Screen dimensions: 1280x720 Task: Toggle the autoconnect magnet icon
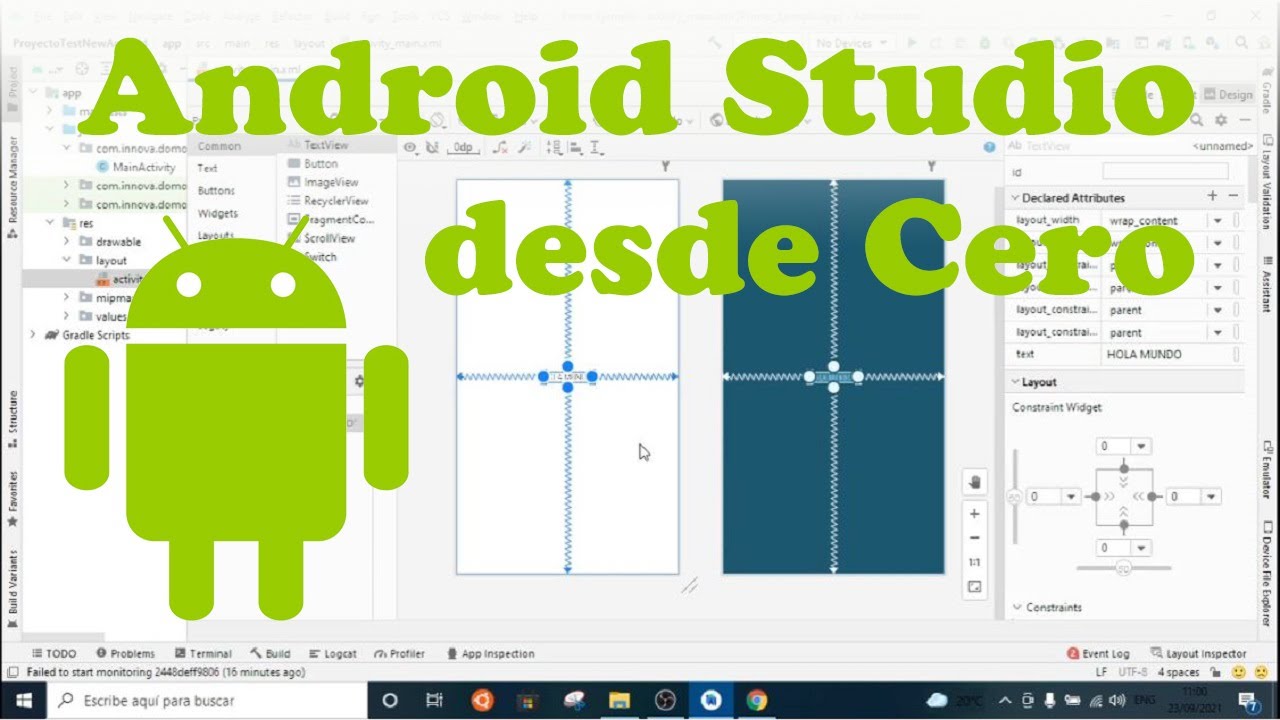click(x=432, y=148)
